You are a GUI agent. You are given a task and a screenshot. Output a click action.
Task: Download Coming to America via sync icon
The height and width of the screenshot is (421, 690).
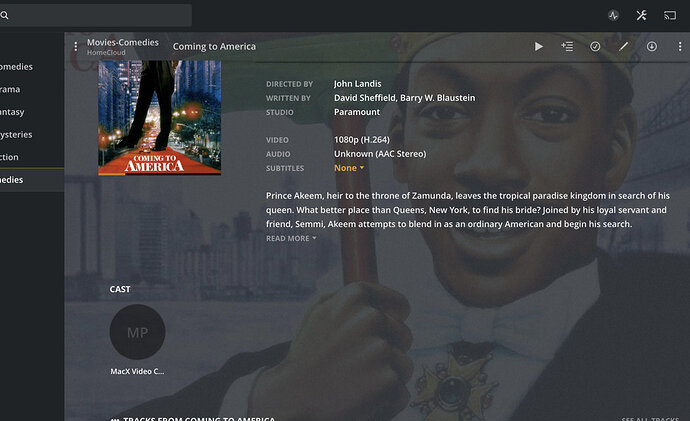click(x=652, y=46)
